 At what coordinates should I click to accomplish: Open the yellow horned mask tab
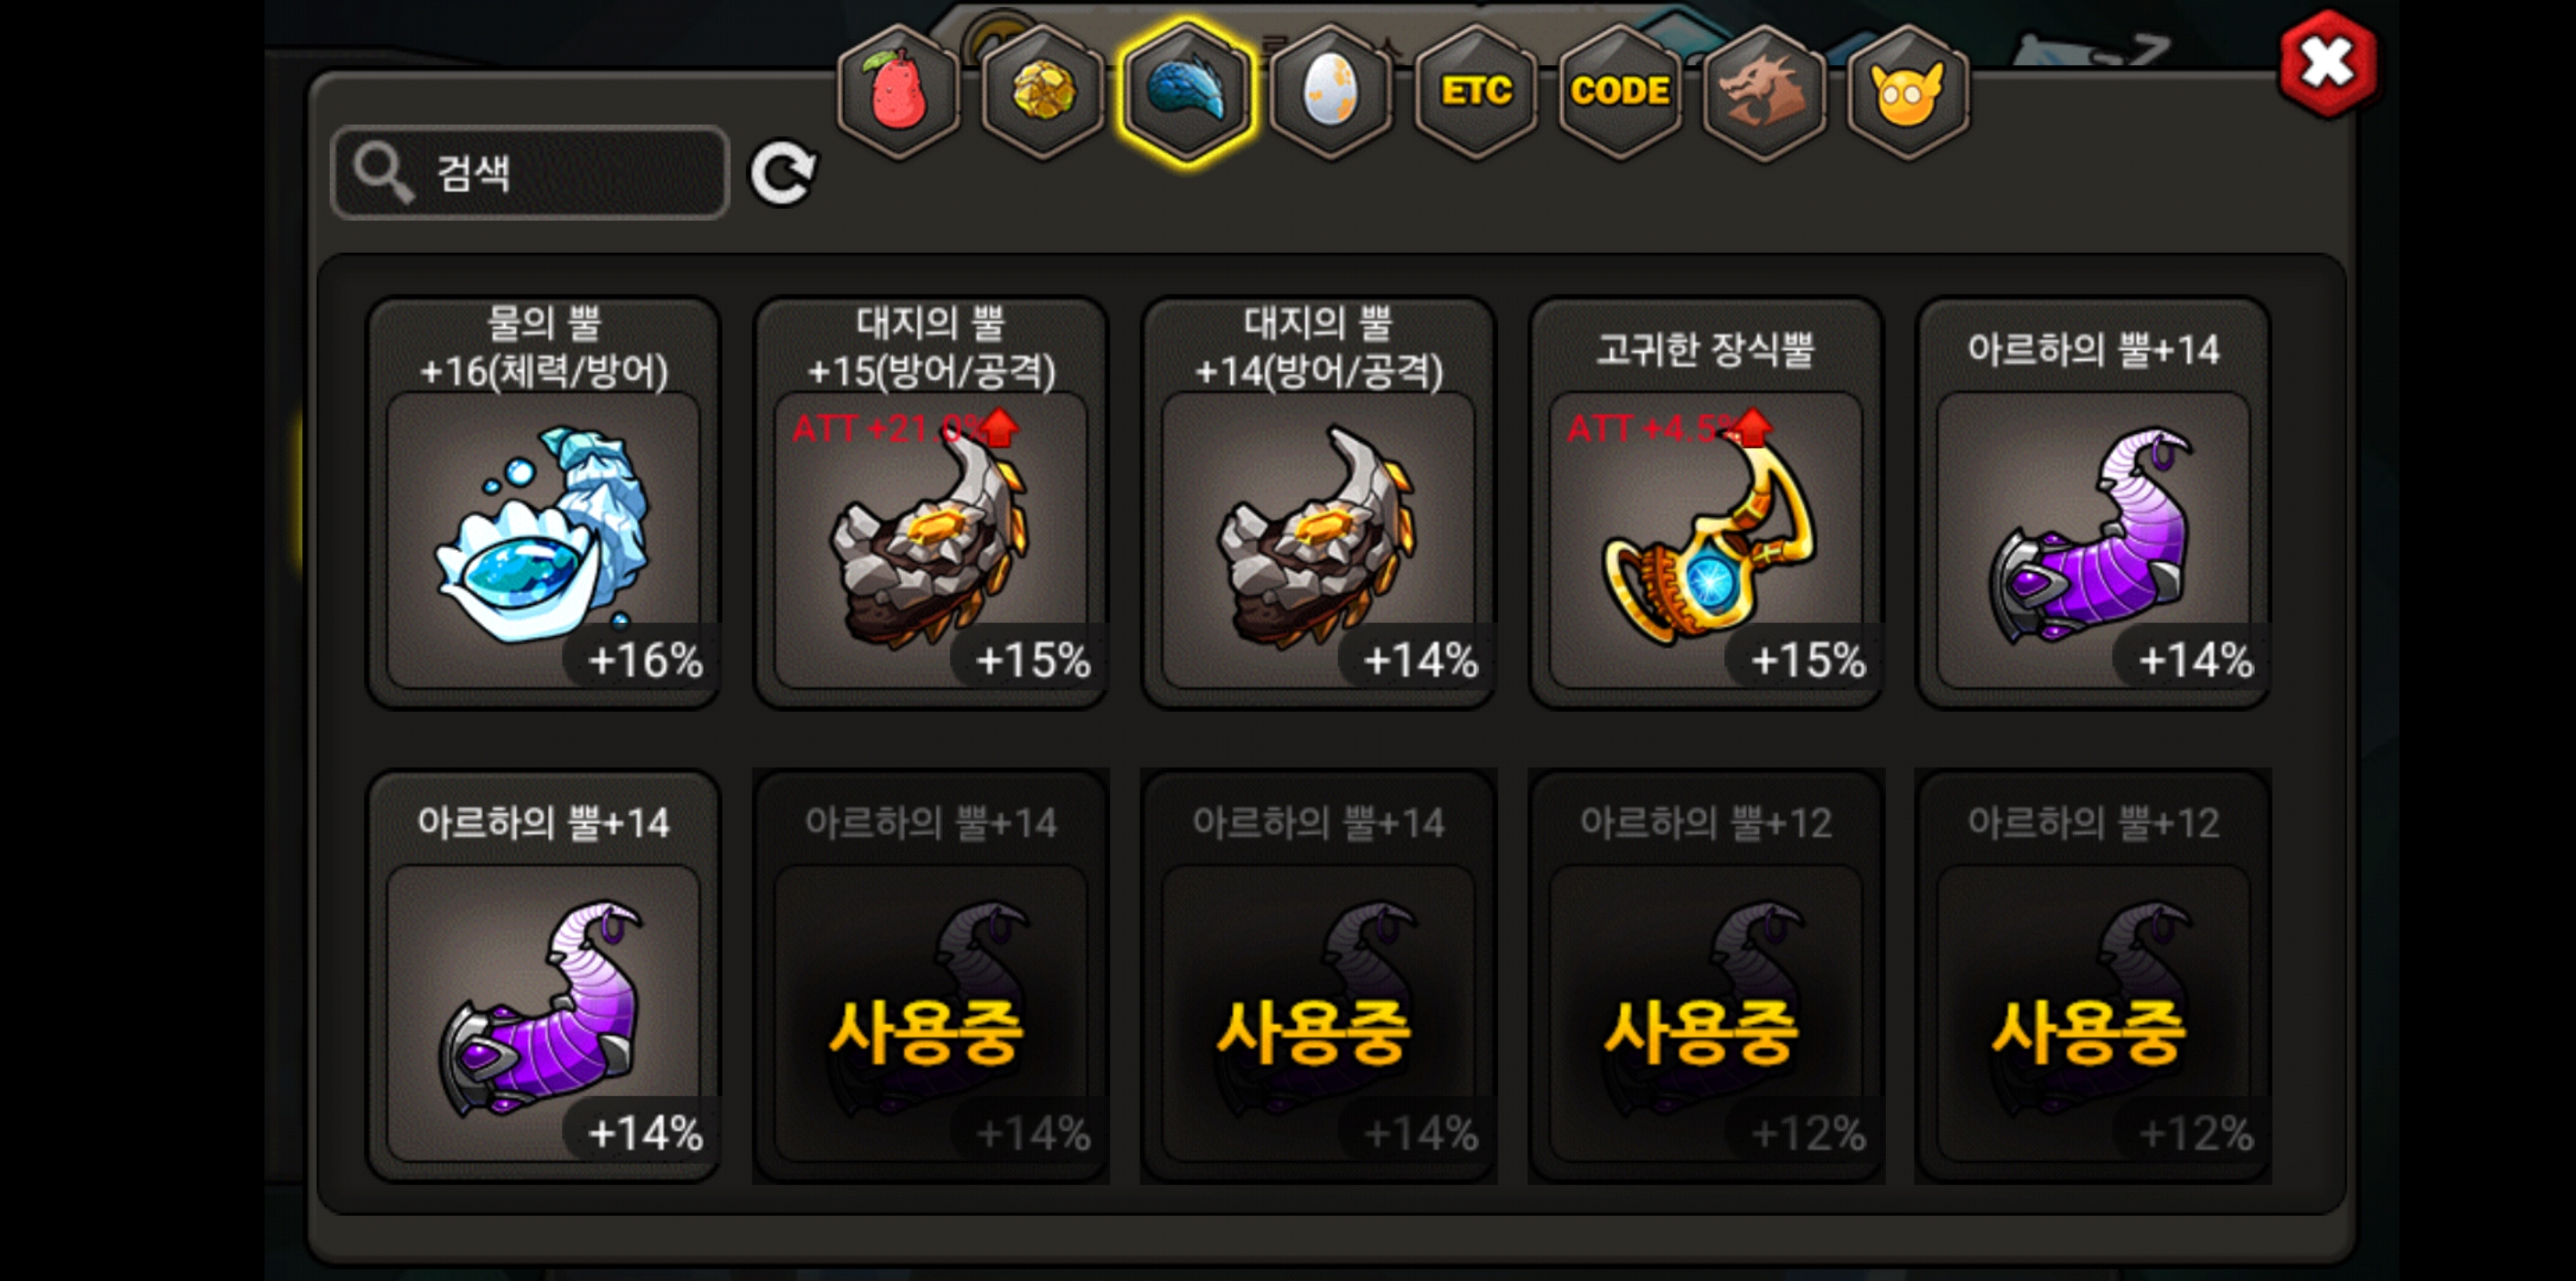1907,91
